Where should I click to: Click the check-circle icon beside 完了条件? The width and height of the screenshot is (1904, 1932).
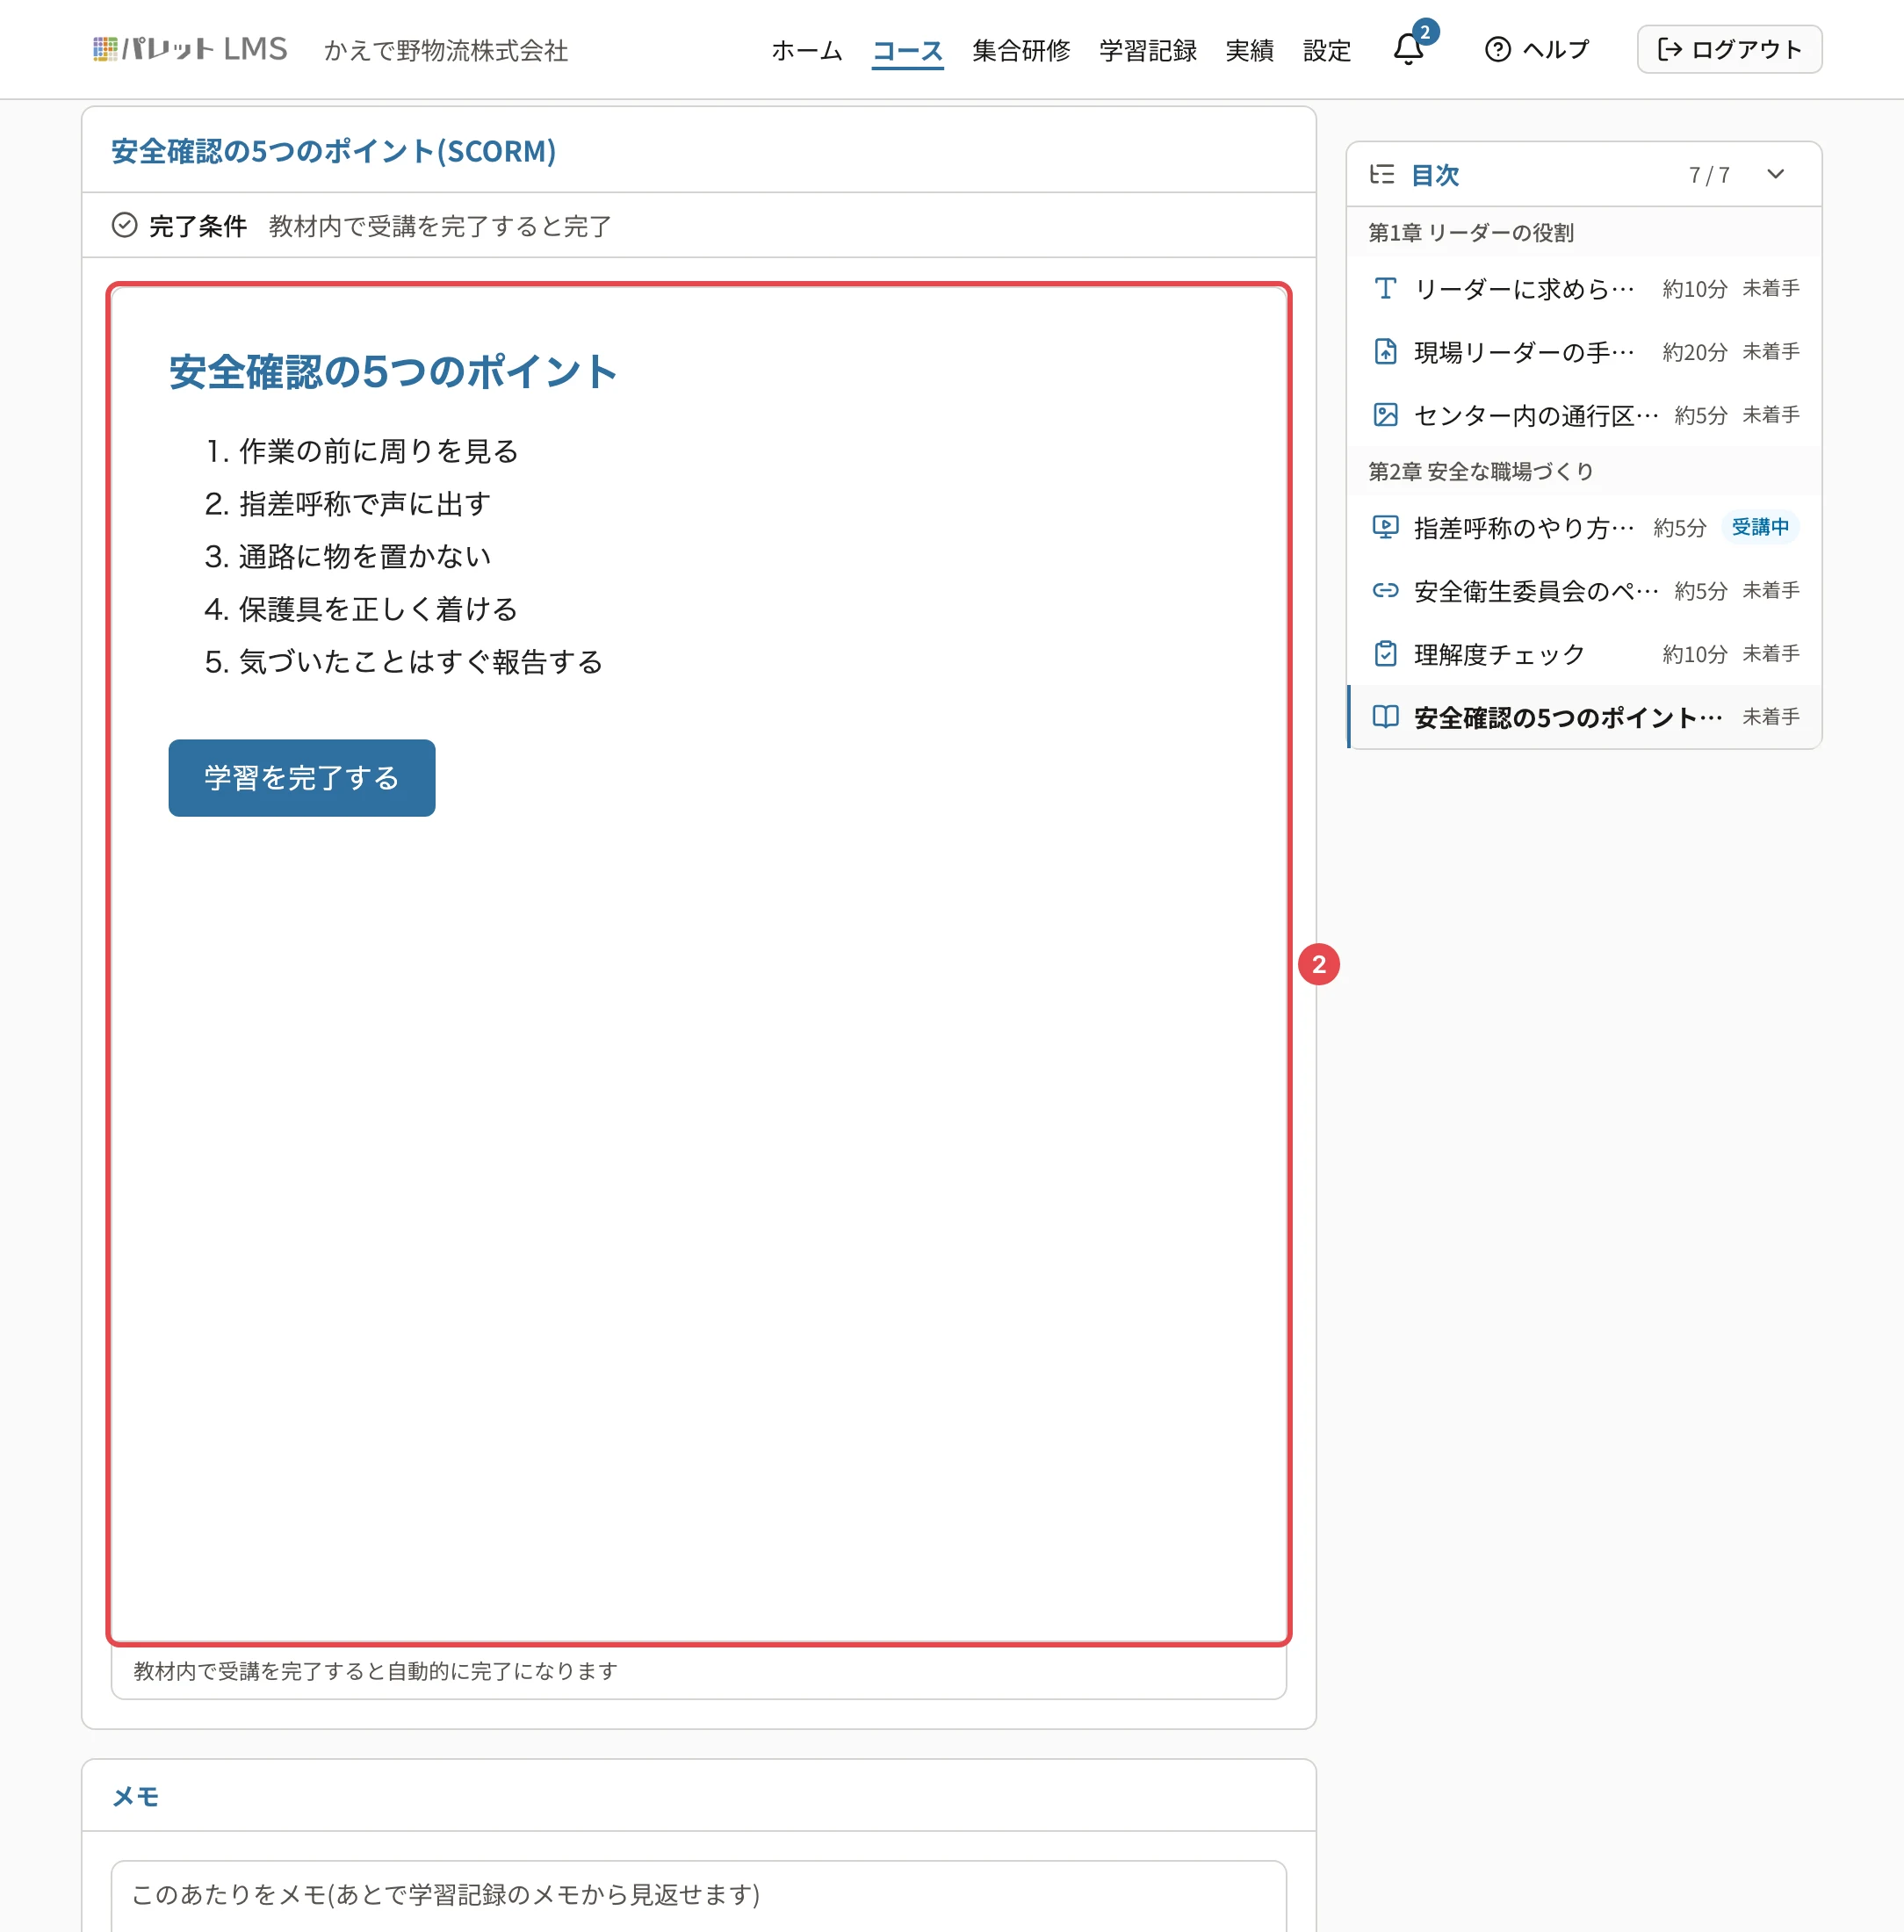[x=124, y=225]
